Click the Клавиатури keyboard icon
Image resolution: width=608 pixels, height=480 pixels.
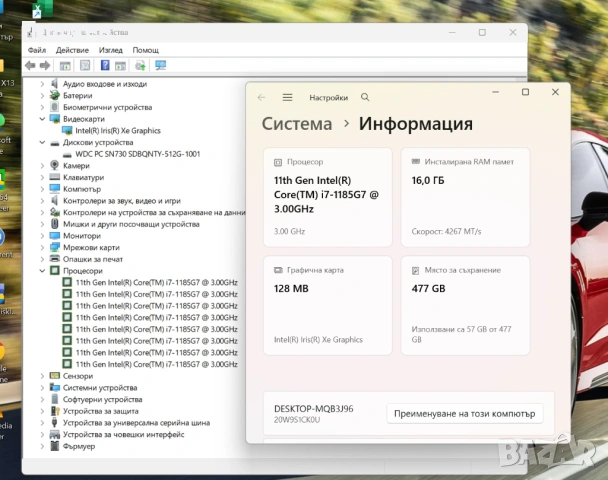pos(55,177)
